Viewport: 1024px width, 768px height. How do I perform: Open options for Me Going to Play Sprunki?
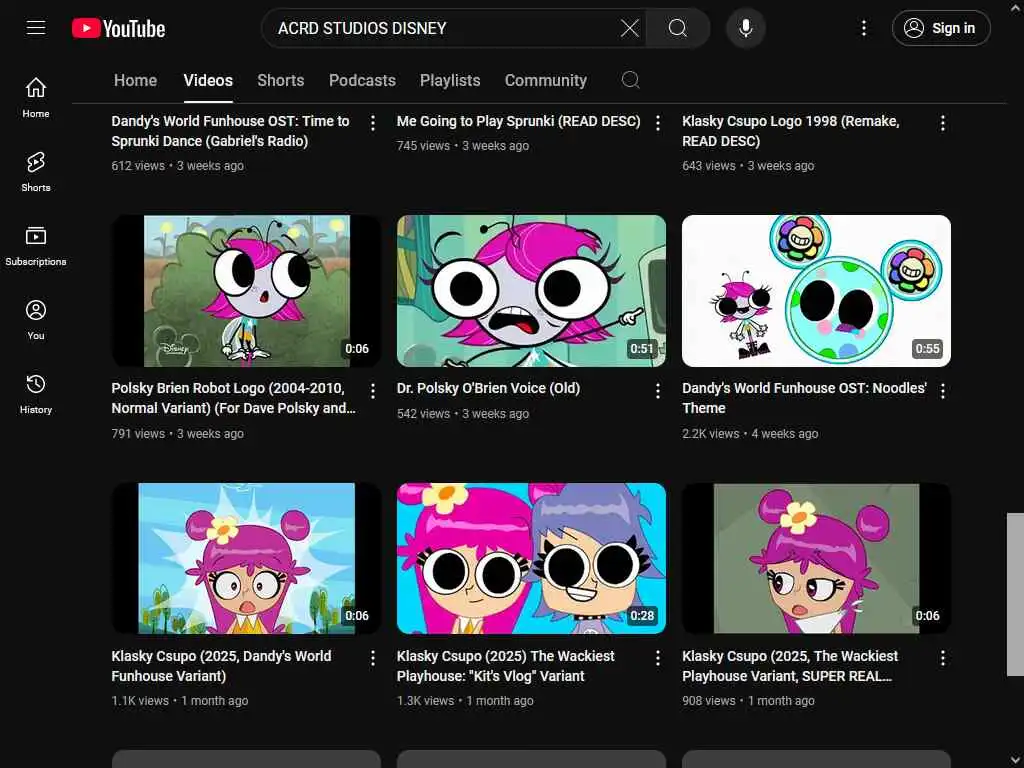[658, 123]
